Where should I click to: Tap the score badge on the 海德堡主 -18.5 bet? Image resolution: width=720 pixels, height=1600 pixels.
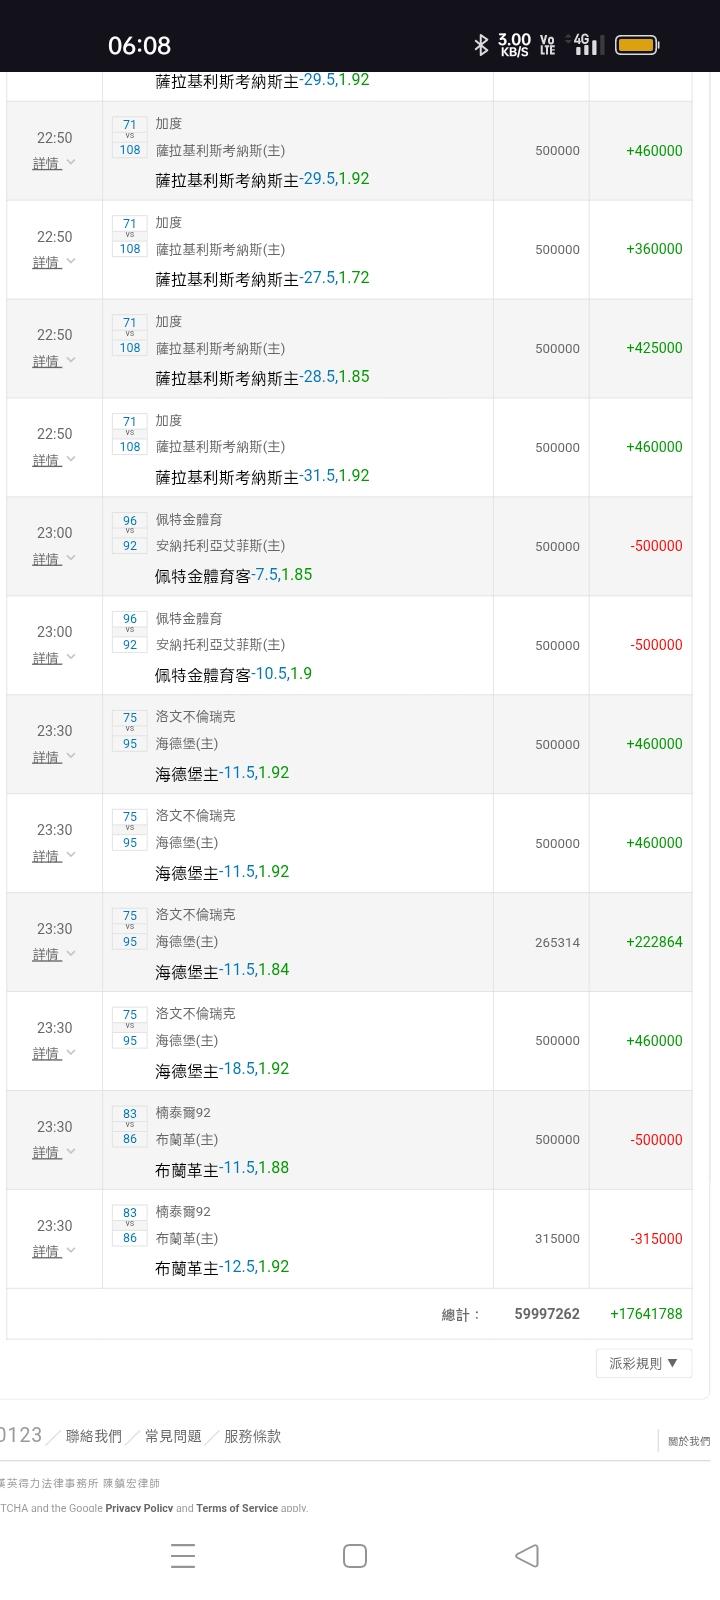coord(130,1028)
